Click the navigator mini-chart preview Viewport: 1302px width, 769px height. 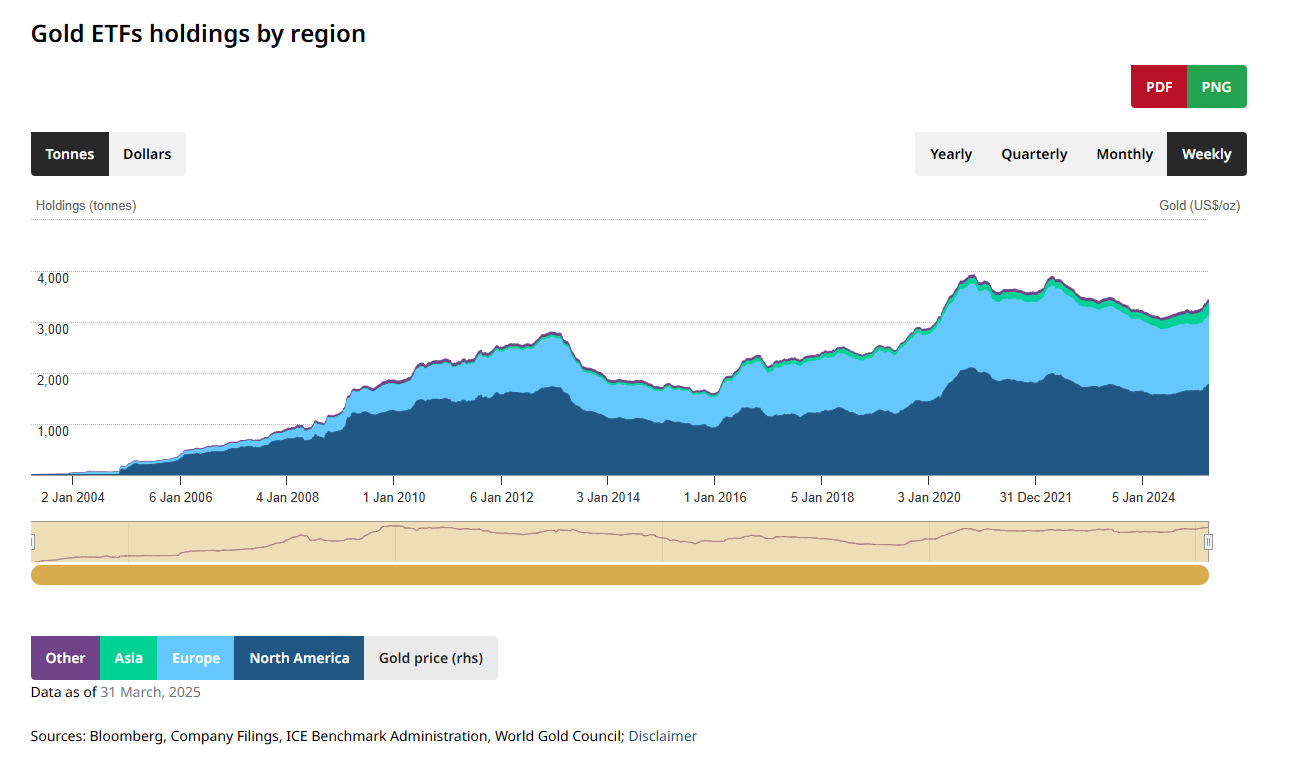click(620, 541)
